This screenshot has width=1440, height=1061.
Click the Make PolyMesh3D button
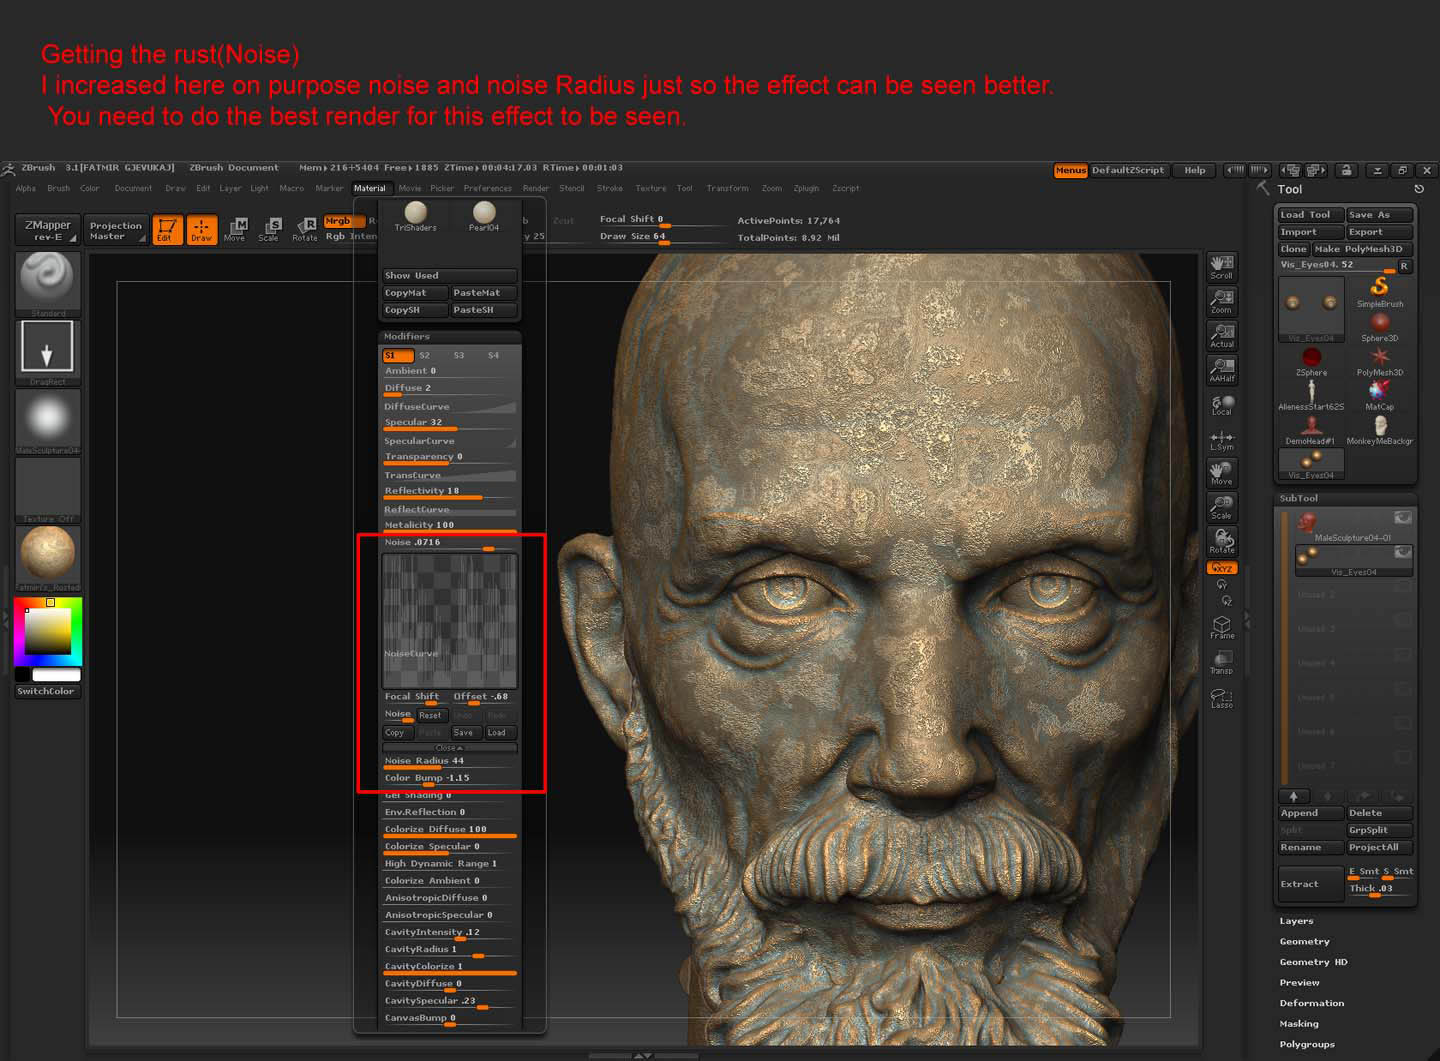[x=1362, y=249]
